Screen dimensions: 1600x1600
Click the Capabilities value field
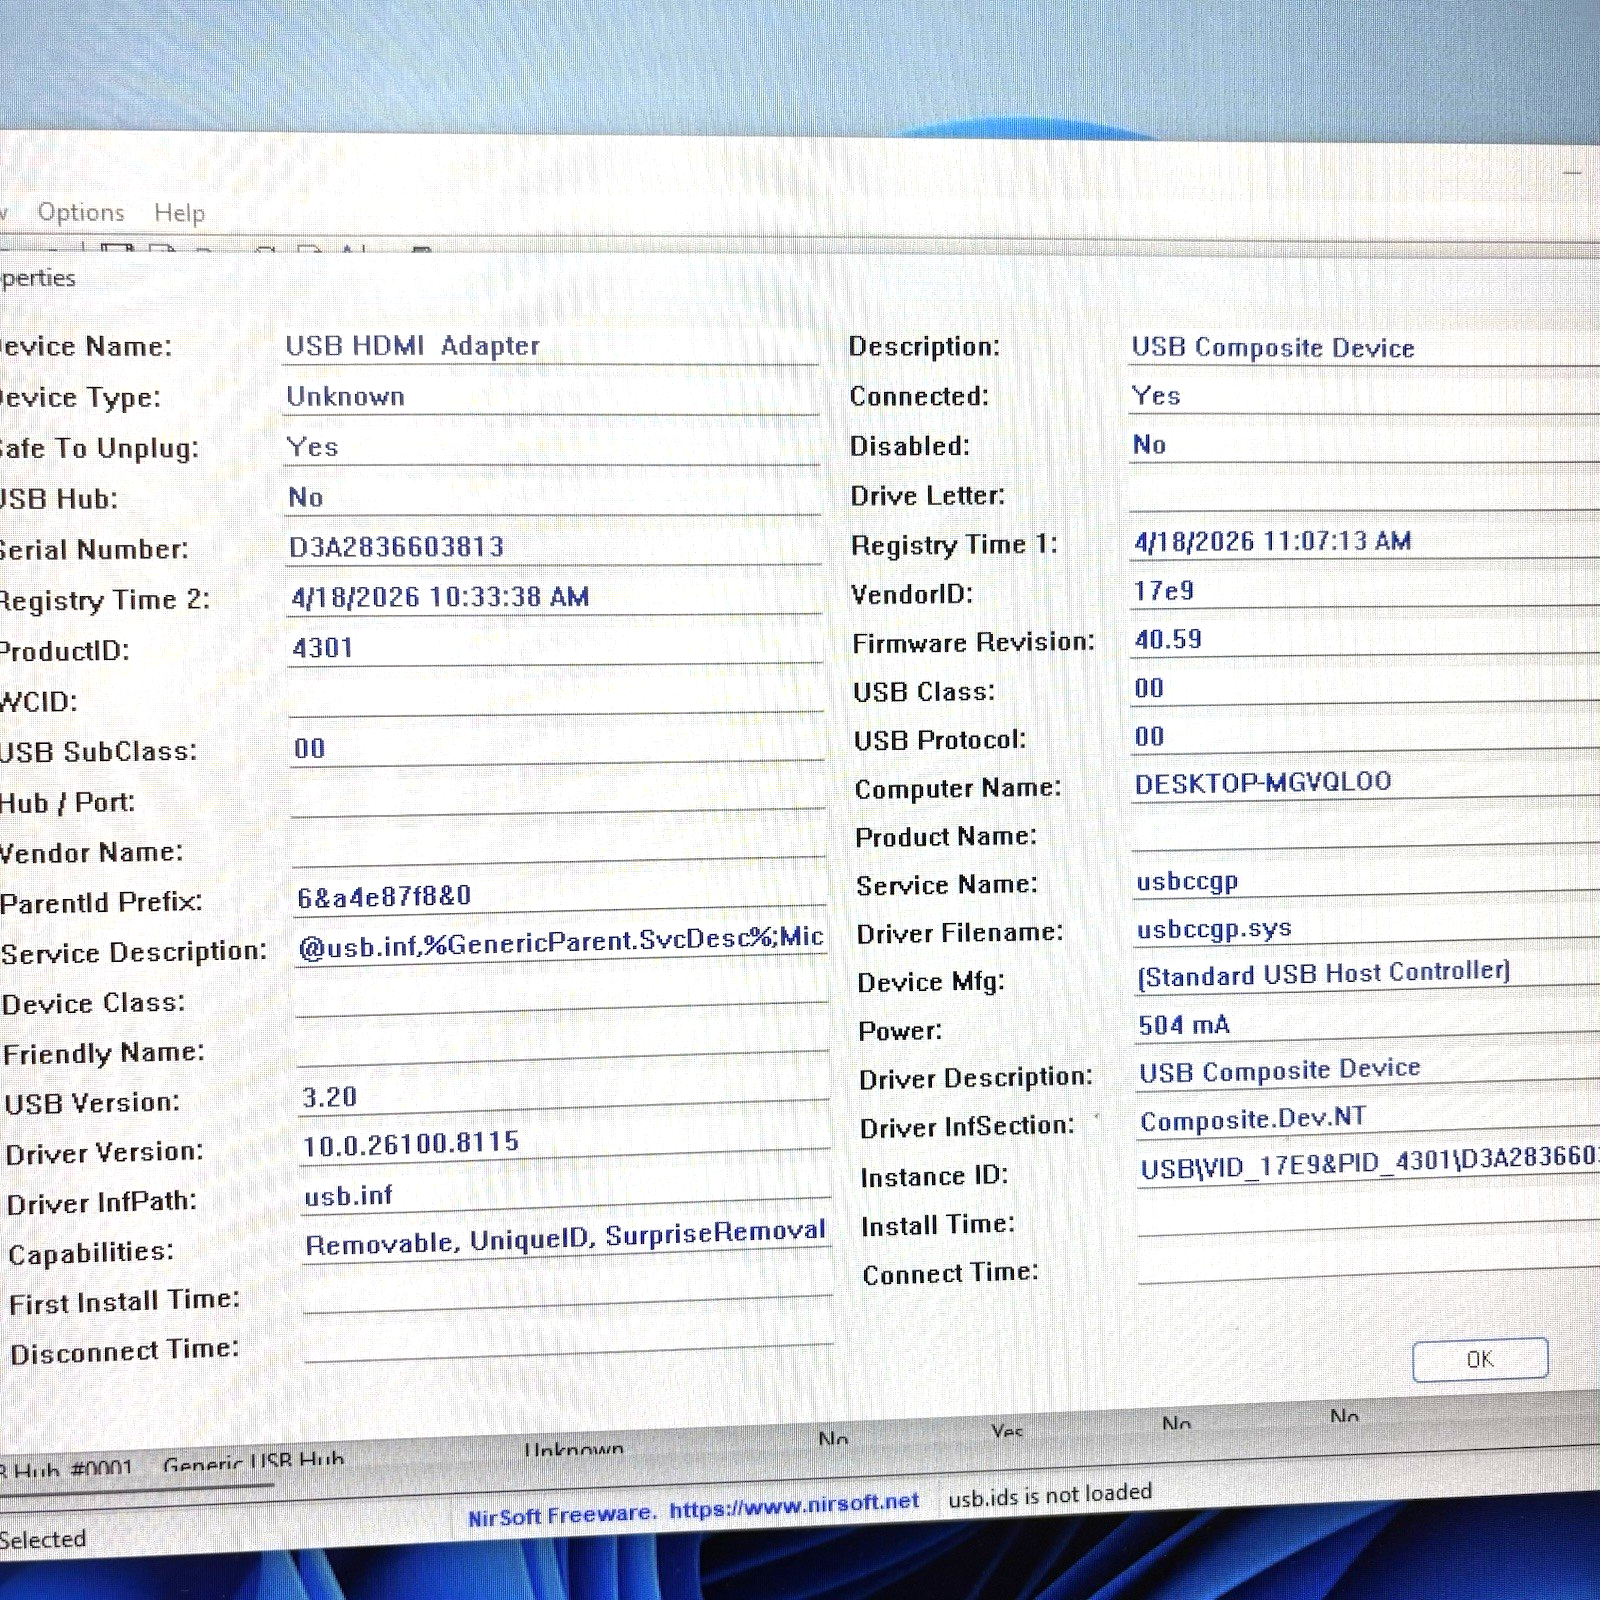tap(567, 1241)
